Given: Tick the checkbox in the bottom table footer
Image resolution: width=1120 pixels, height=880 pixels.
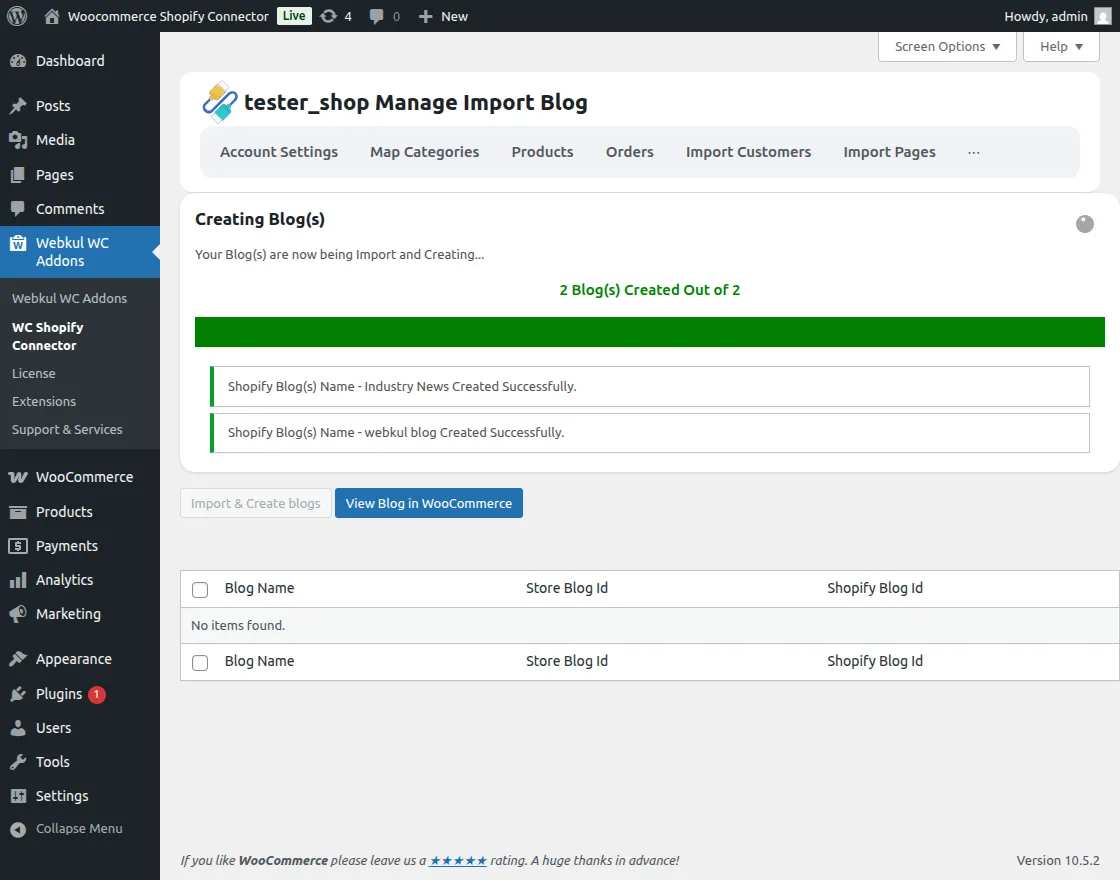Looking at the screenshot, I should [x=200, y=662].
